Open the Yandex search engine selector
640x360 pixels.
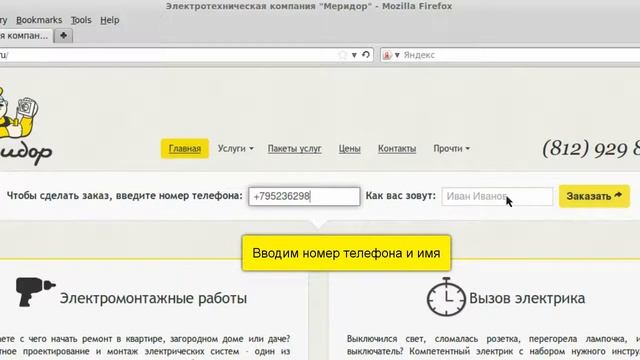(x=391, y=55)
